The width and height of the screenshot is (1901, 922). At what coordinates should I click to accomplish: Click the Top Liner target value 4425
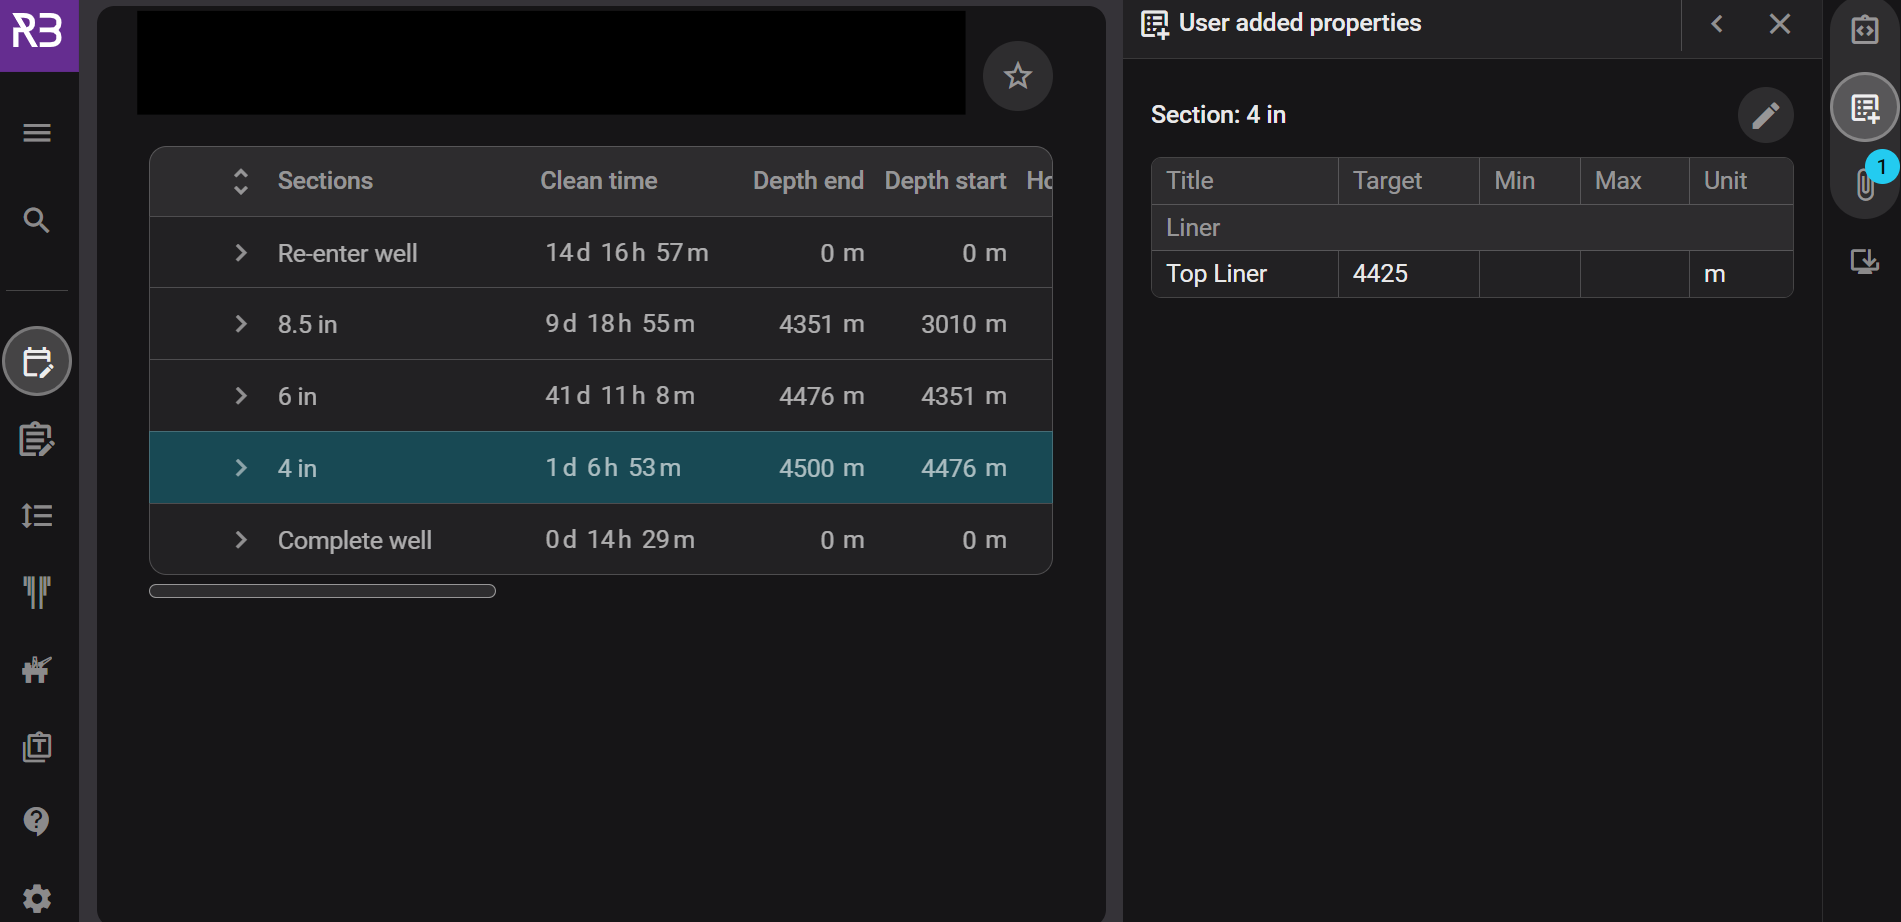pos(1380,274)
